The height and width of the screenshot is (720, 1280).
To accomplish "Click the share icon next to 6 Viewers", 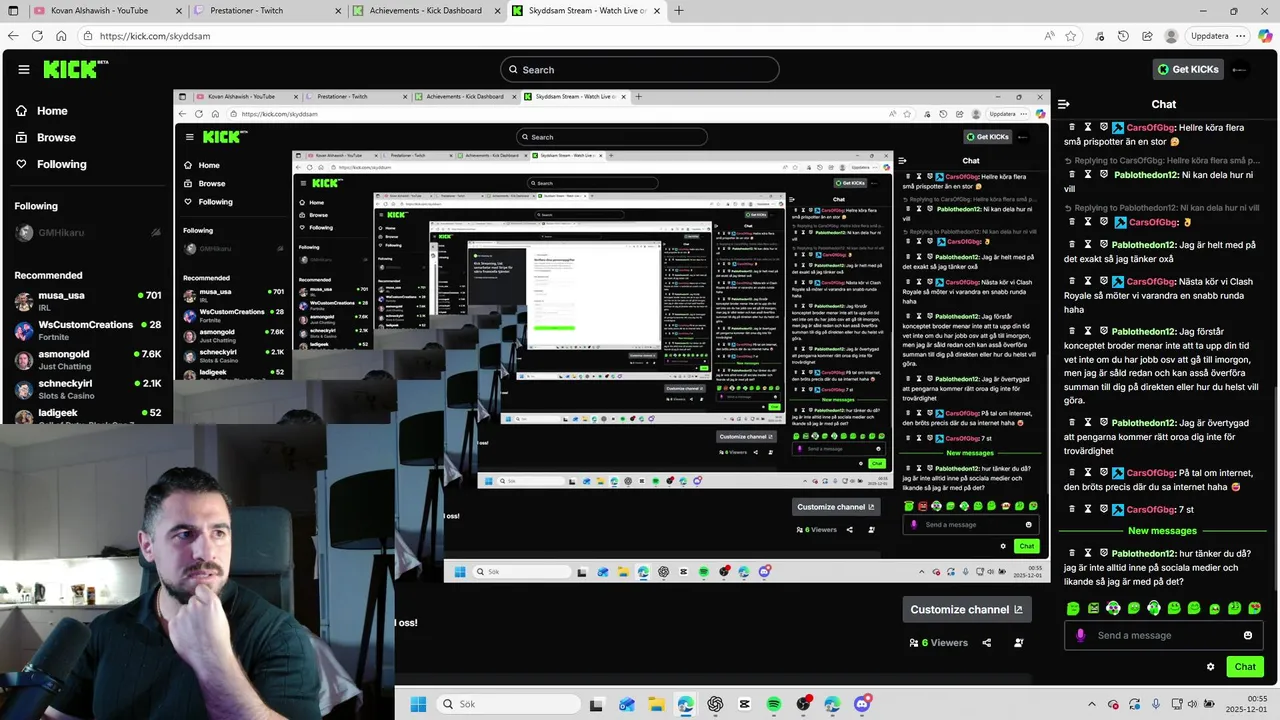I will pos(987,643).
